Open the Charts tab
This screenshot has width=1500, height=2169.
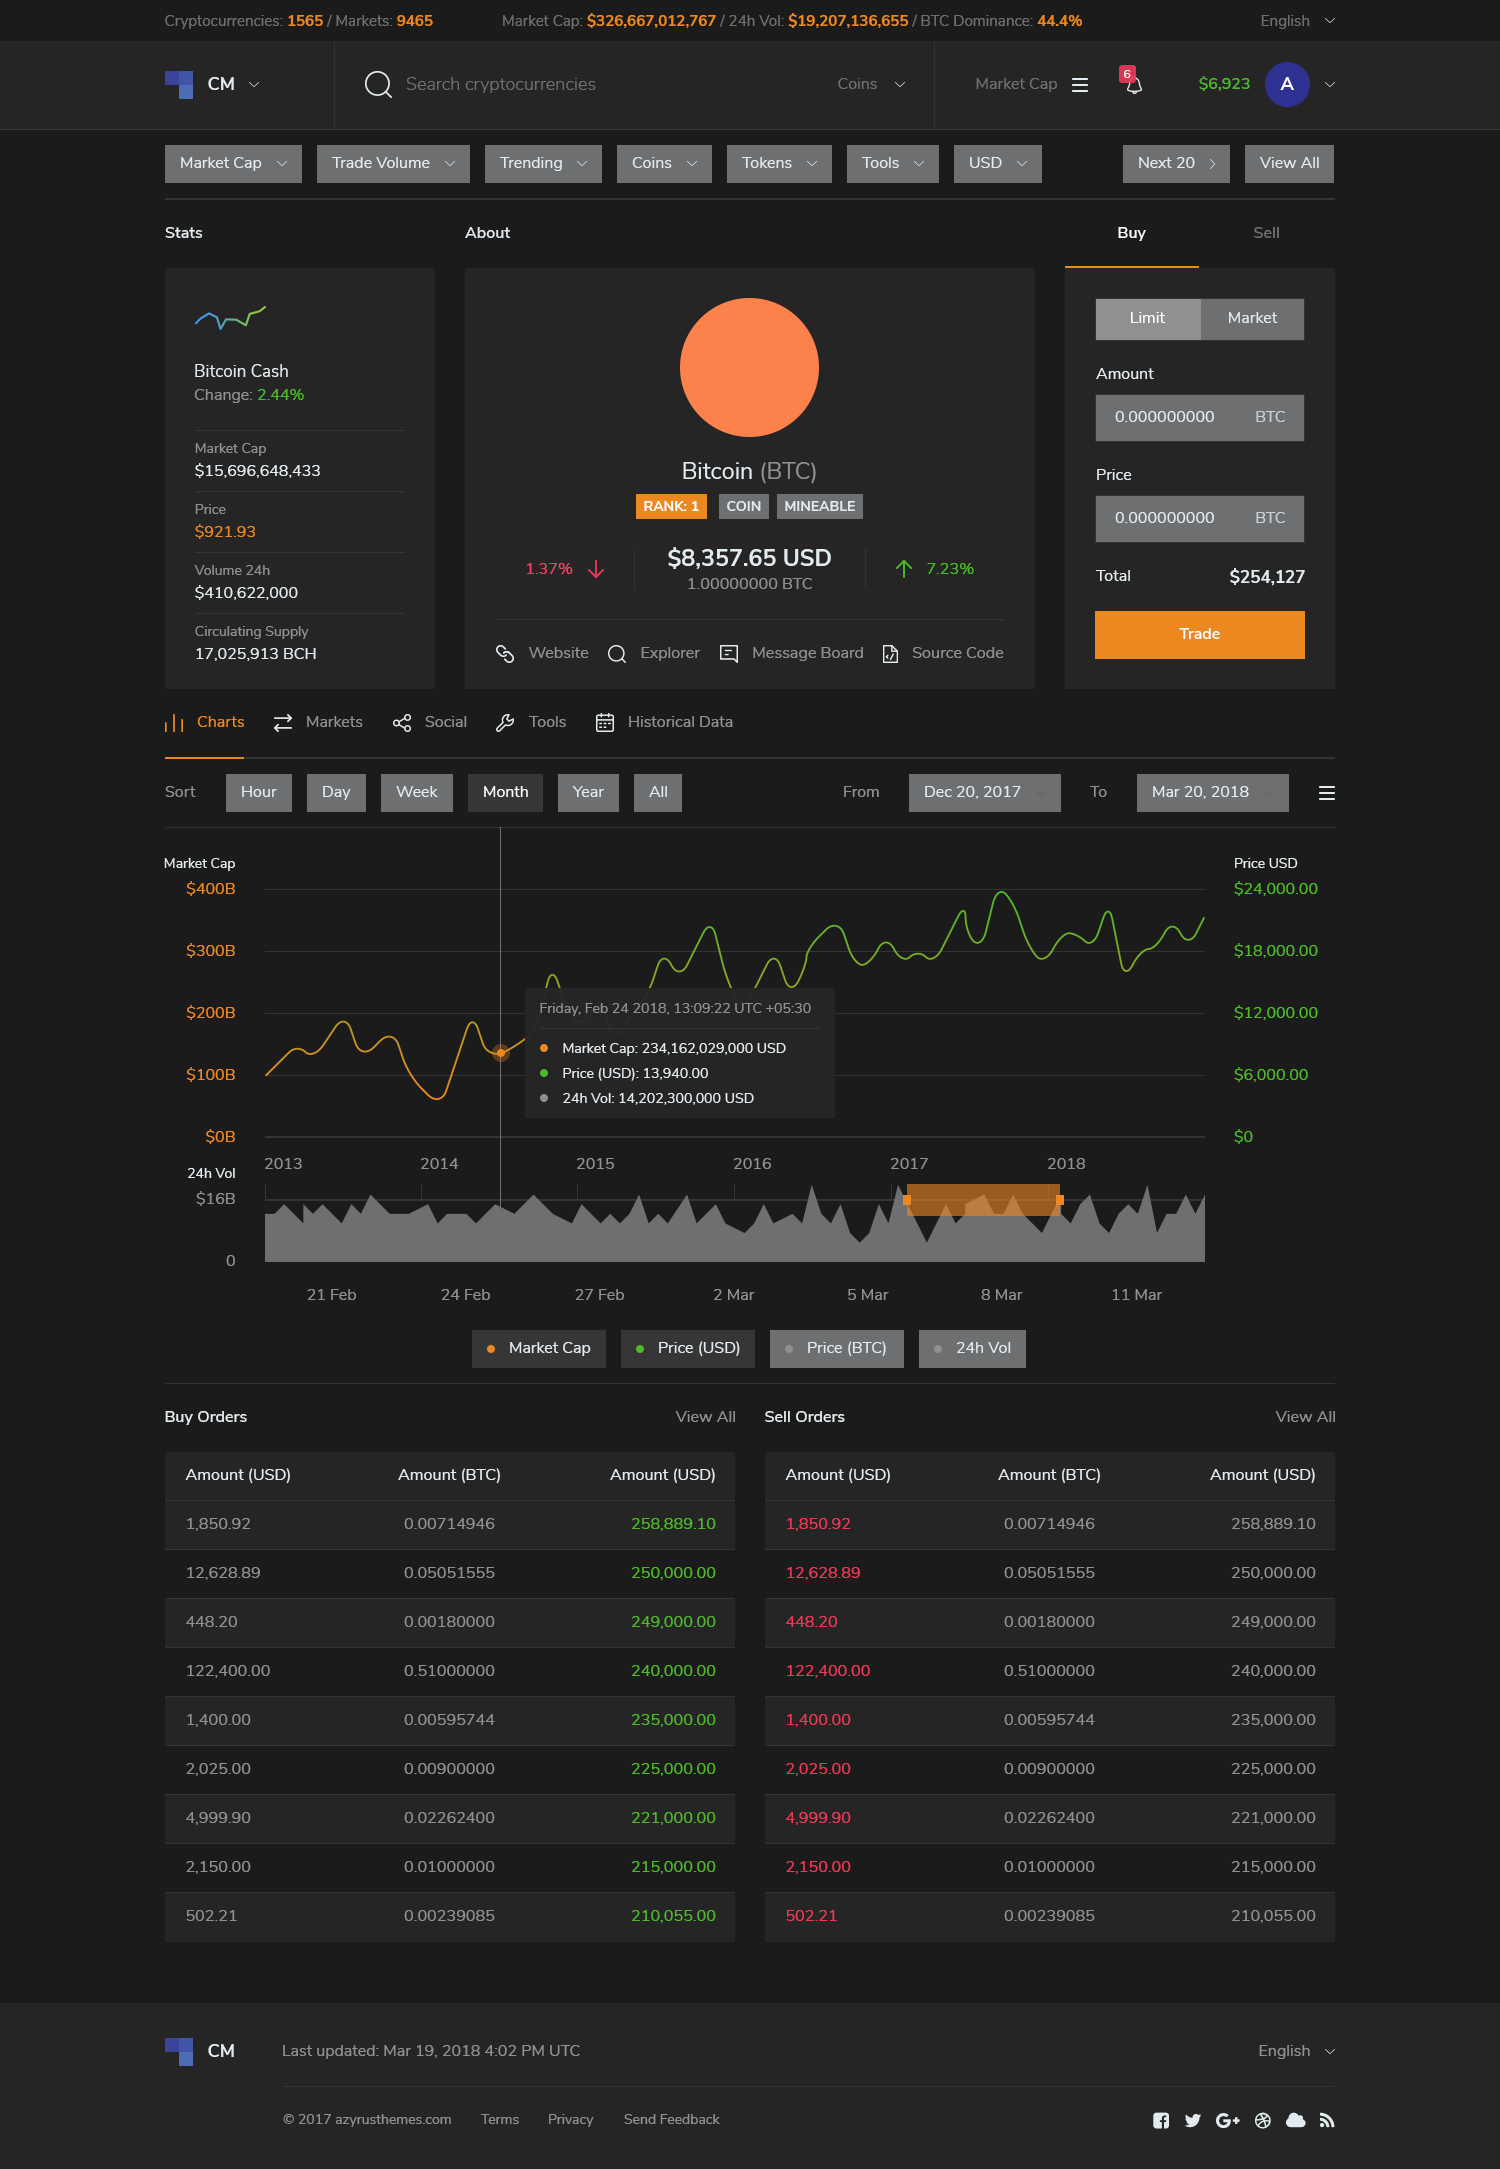(x=205, y=723)
